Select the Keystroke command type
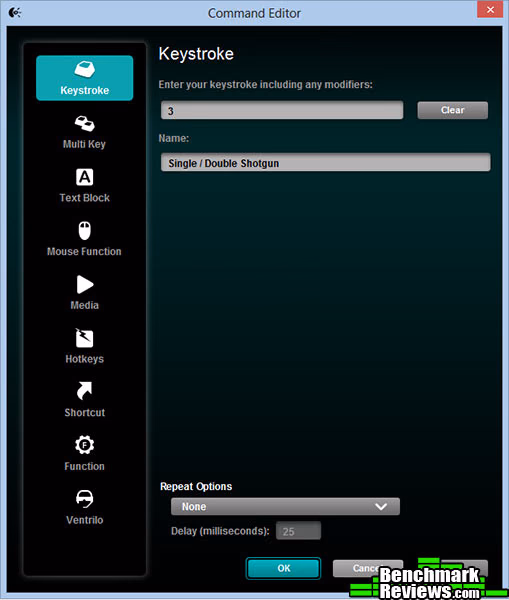509x600 pixels. [85, 78]
